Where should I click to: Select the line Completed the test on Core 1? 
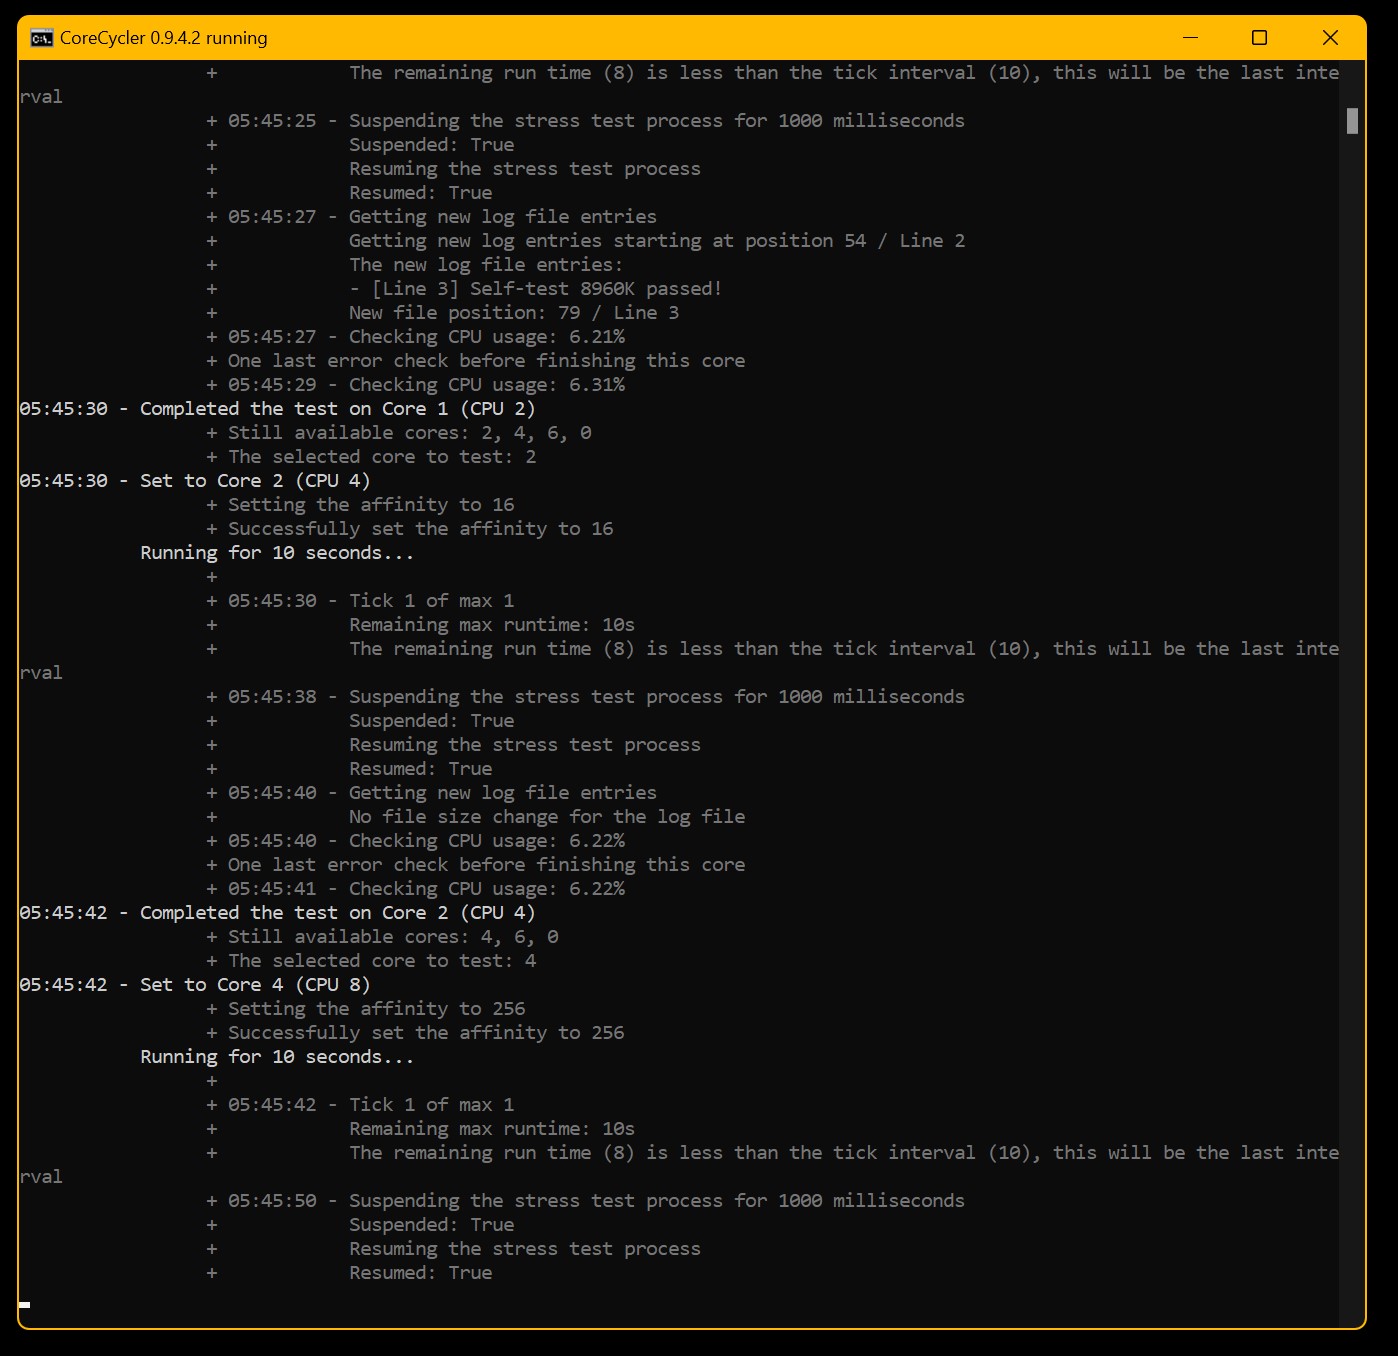277,408
